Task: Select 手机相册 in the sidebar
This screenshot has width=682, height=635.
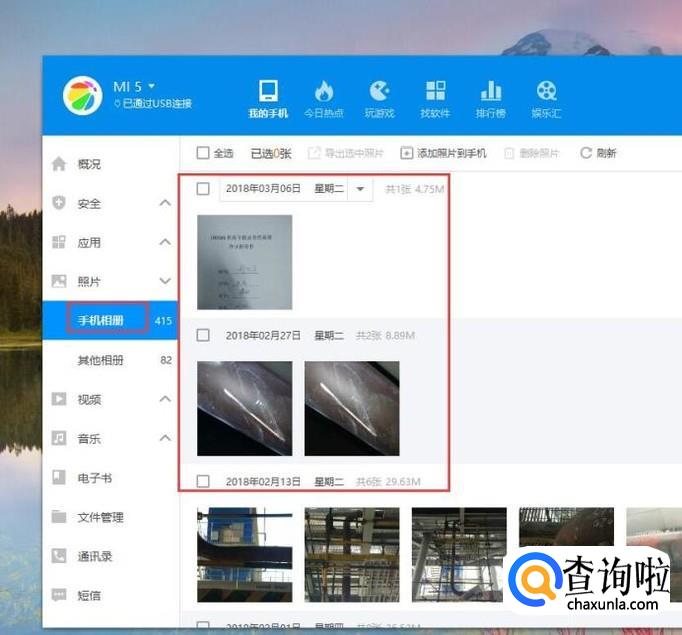Action: coord(101,321)
